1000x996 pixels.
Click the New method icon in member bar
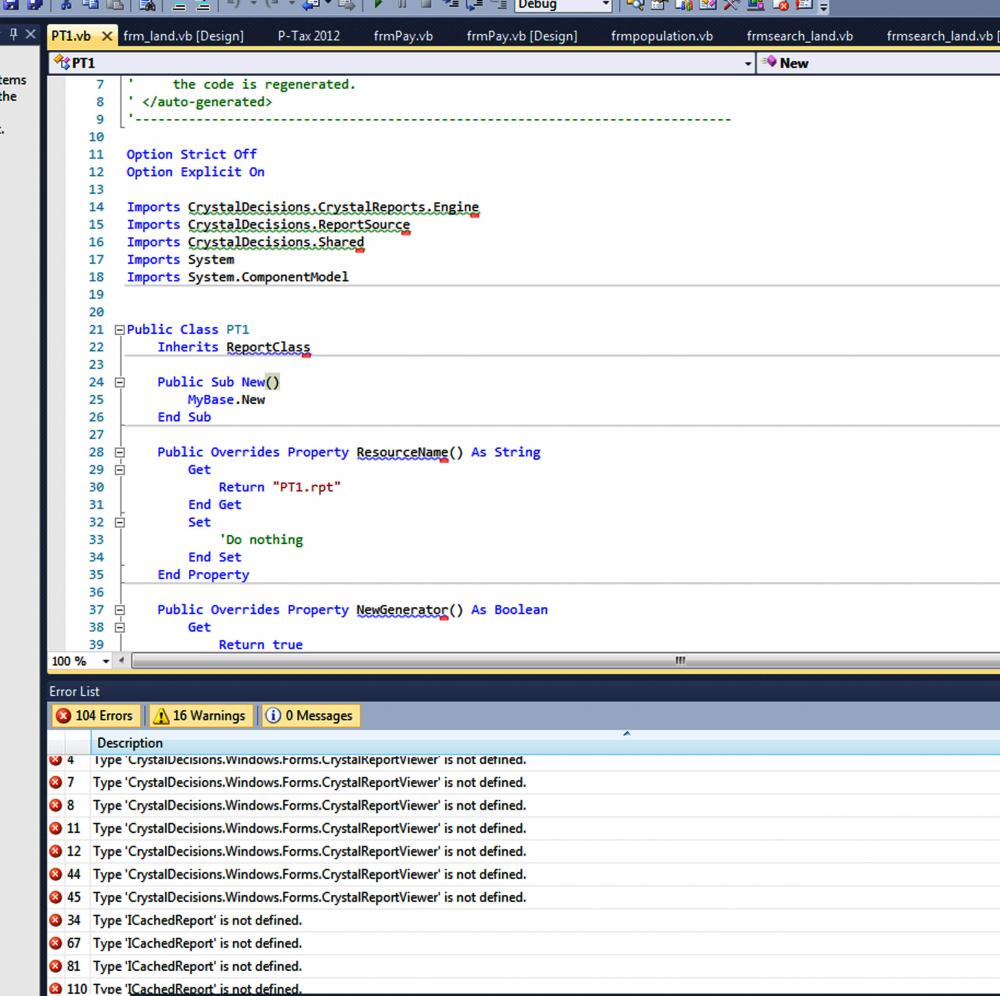coord(769,62)
